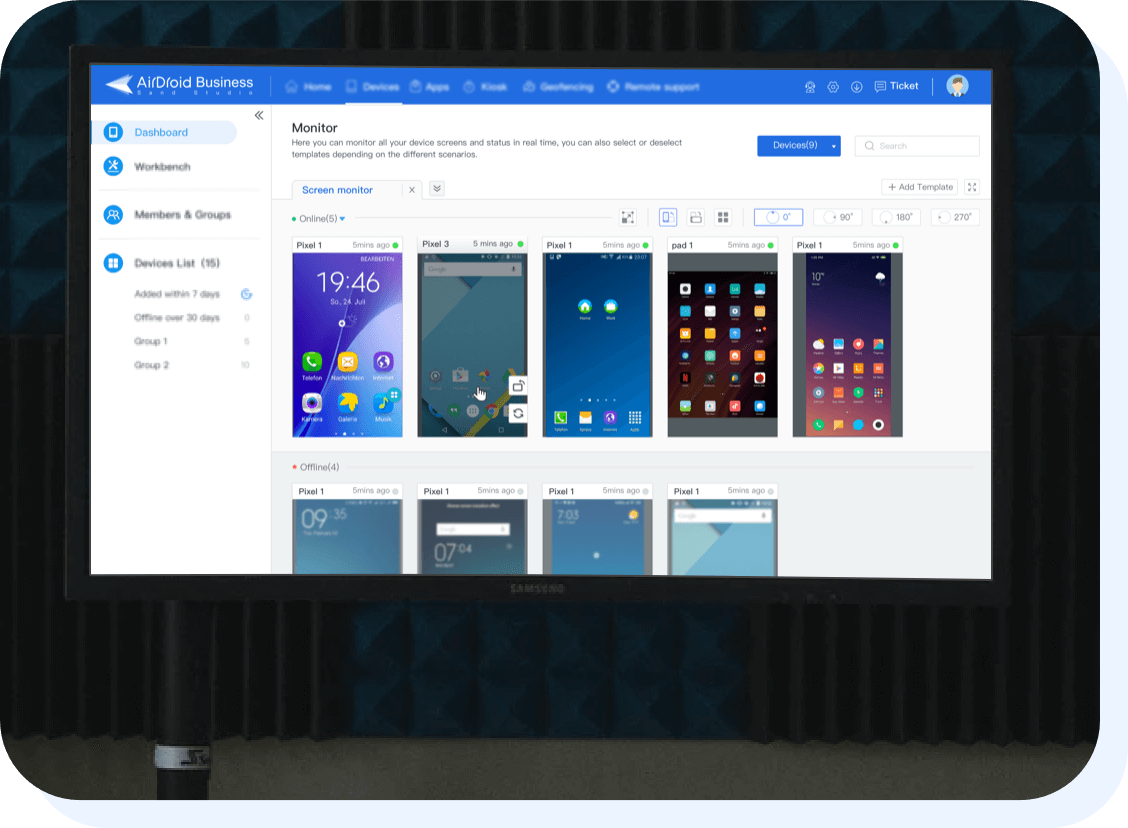Image resolution: width=1128 pixels, height=828 pixels.
Task: Open the online Pixel 1 screen showing 19:46
Action: 347,345
